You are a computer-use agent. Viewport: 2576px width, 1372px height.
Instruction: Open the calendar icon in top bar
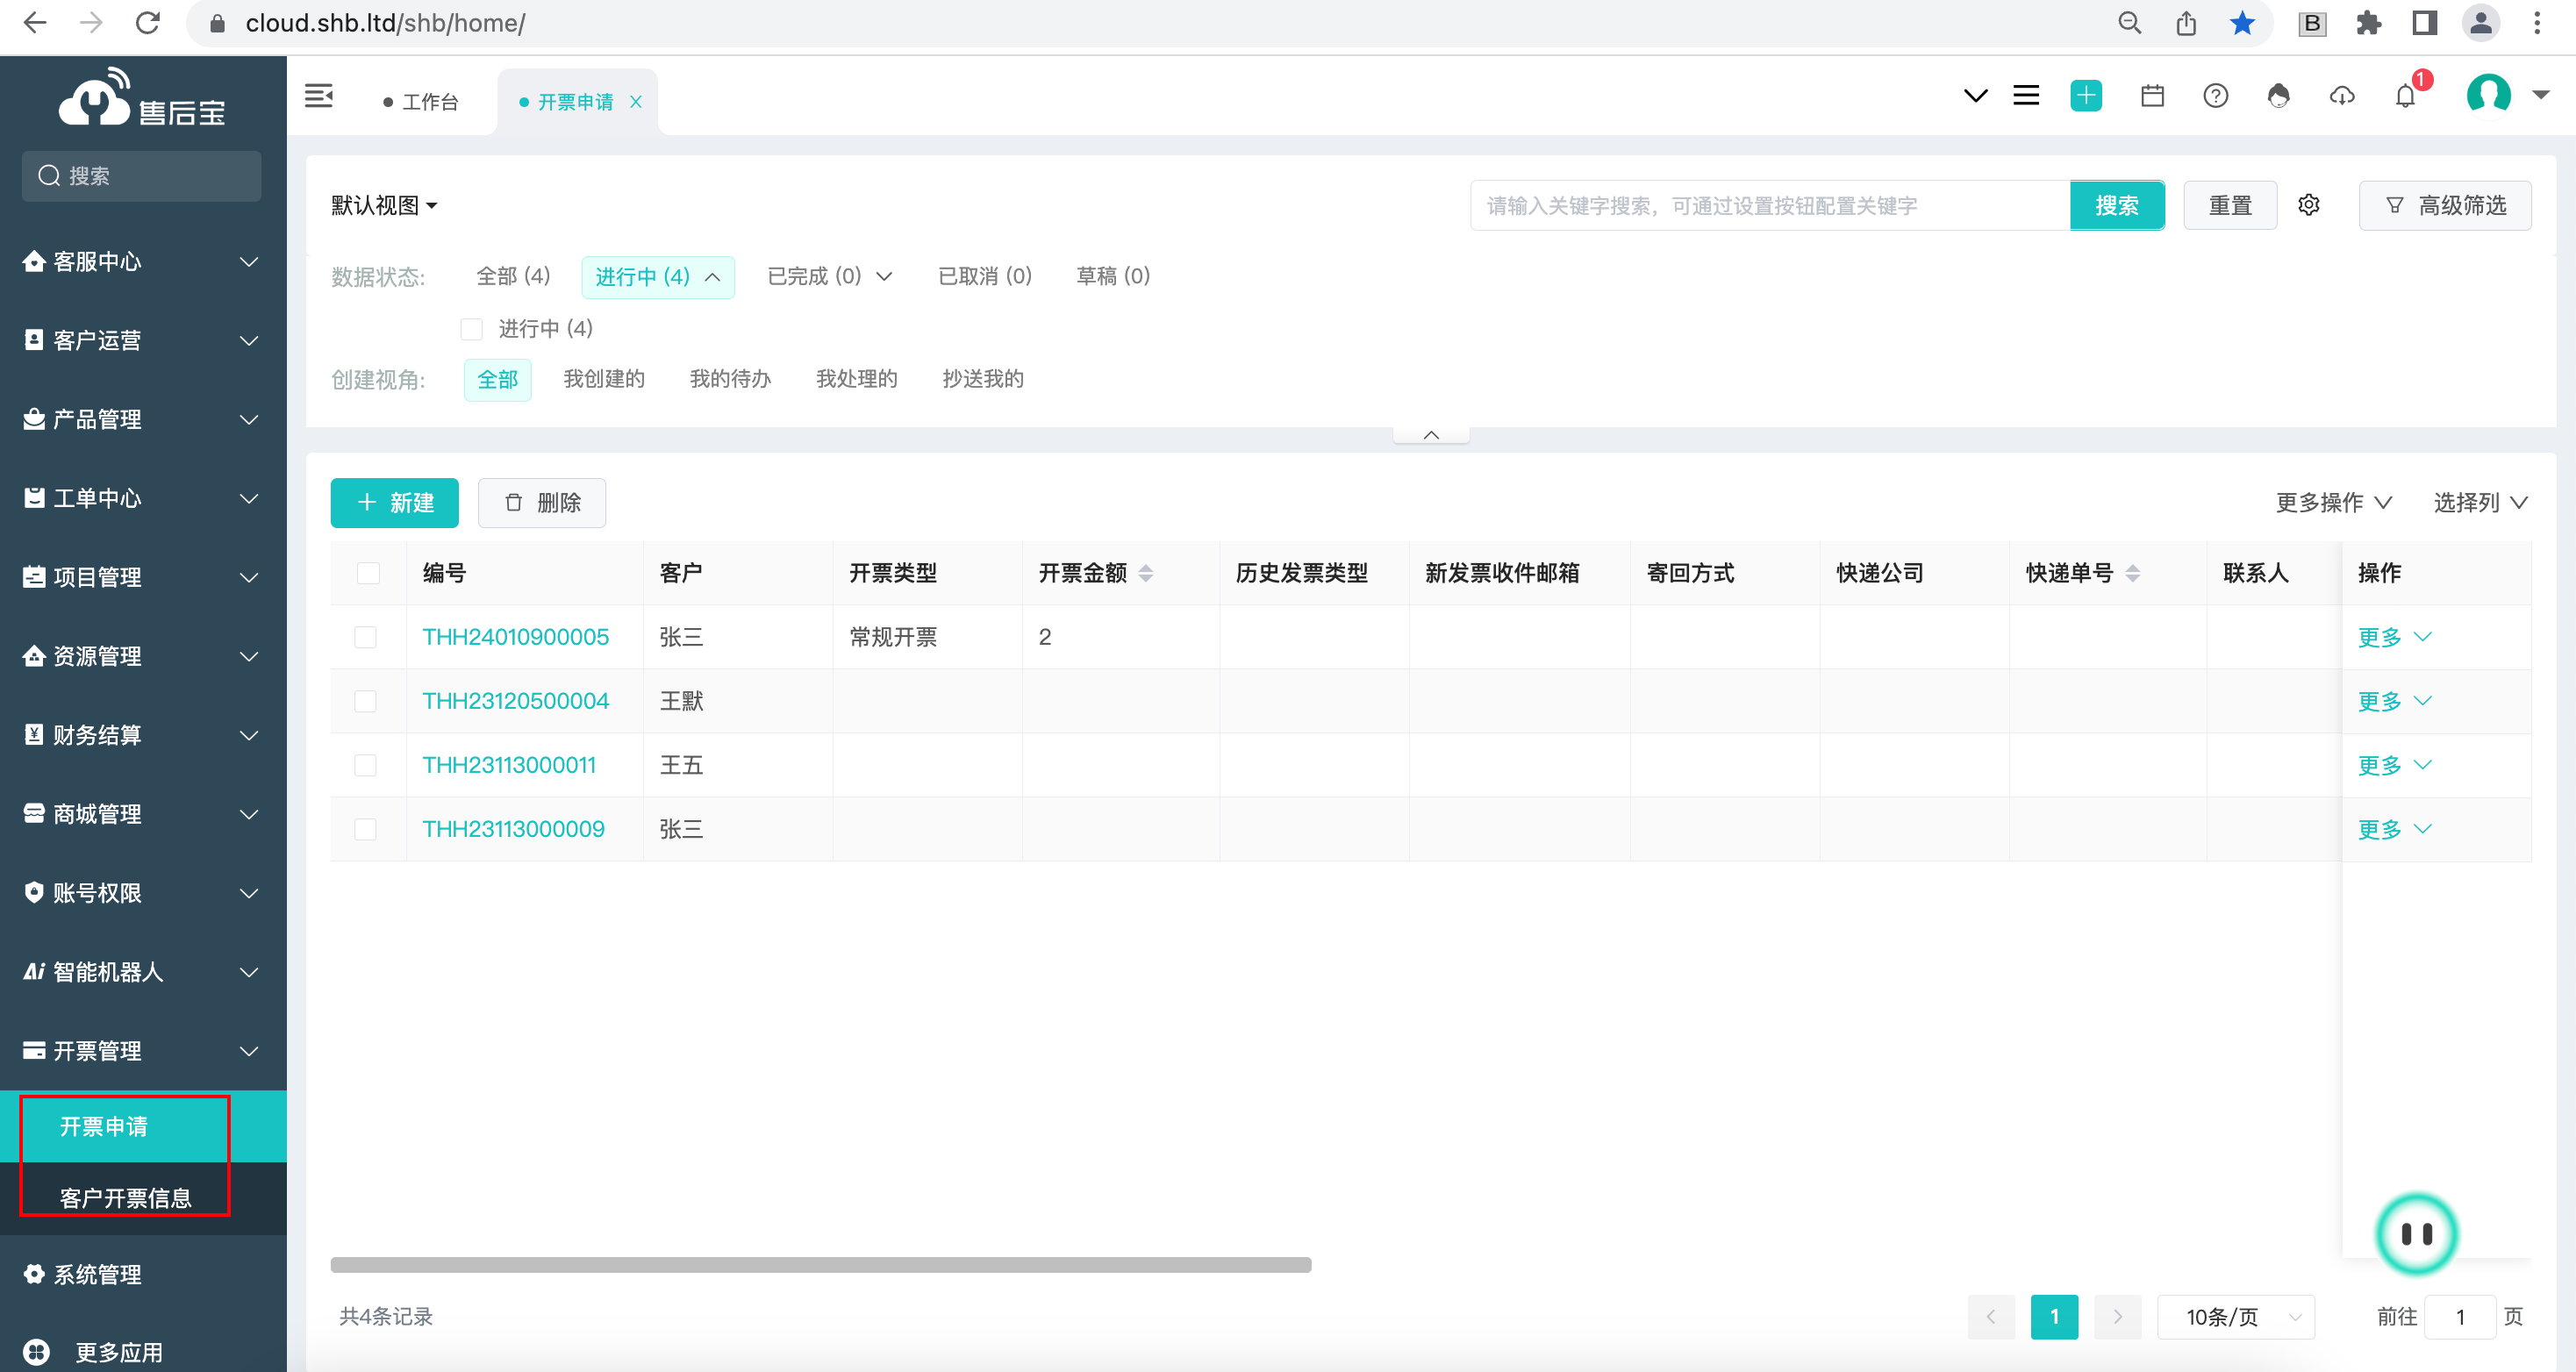(x=2152, y=96)
